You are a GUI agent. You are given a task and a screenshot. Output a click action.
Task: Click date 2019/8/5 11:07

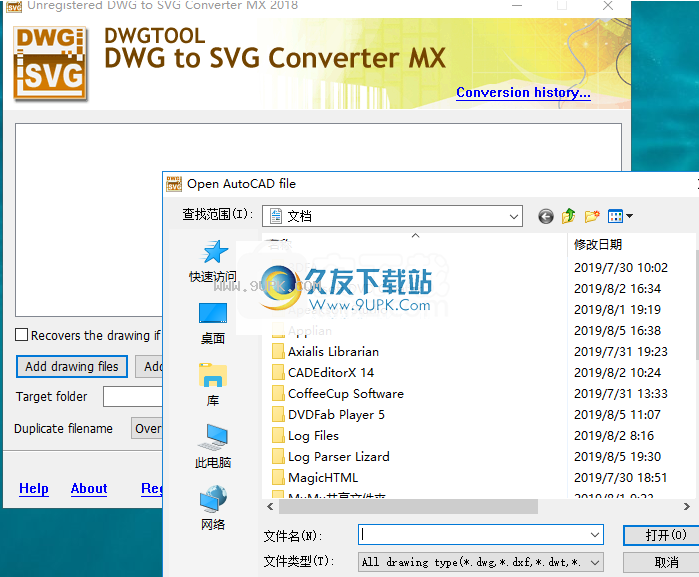point(617,414)
